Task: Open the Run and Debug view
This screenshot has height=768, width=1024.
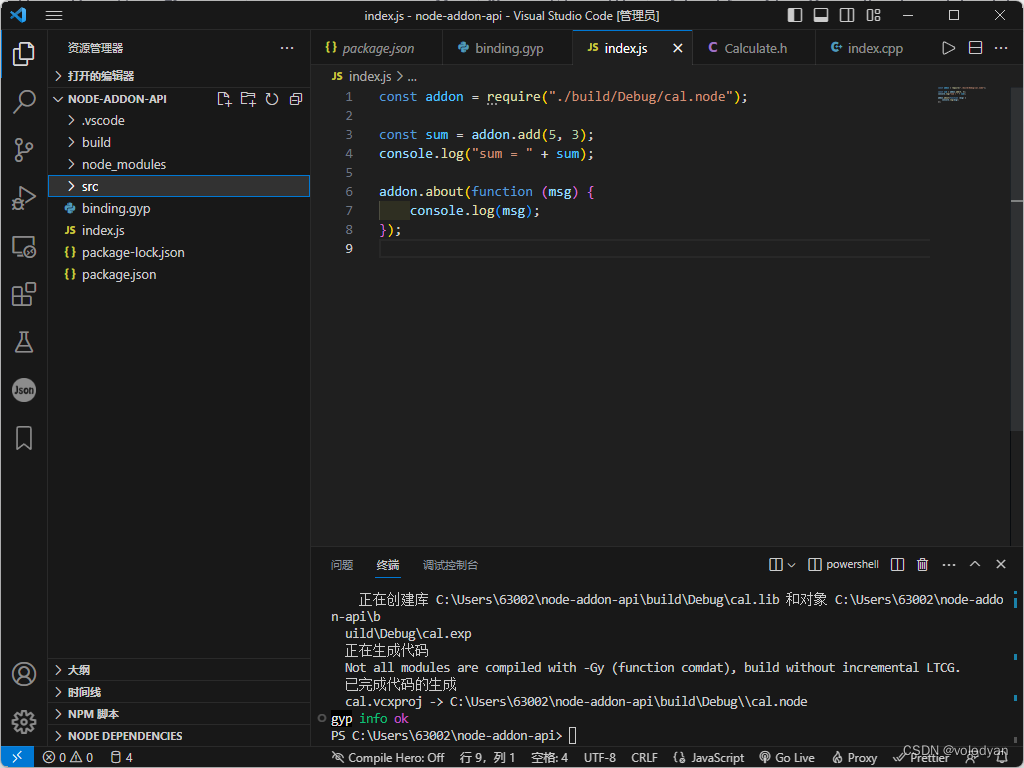Action: click(24, 197)
